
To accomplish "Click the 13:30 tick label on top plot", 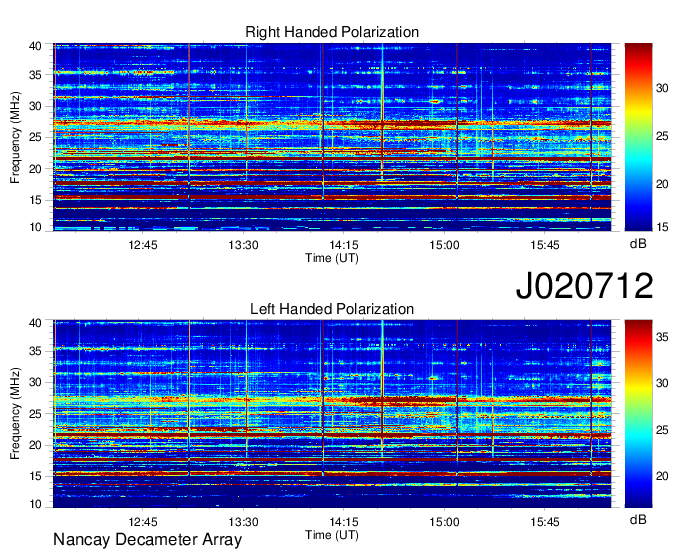I will [x=244, y=245].
